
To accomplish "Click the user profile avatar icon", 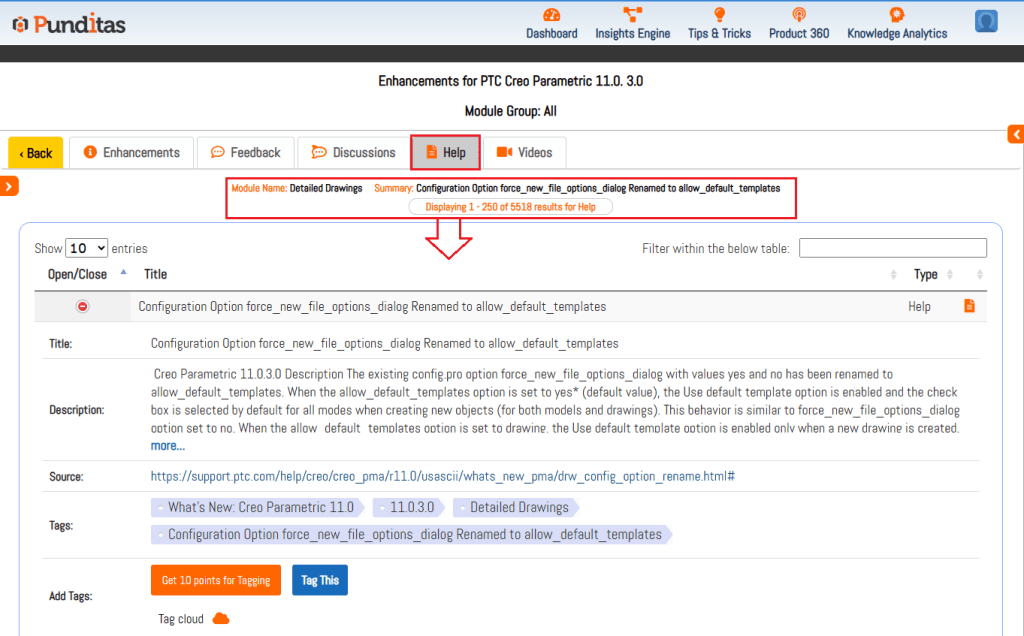I will point(986,21).
